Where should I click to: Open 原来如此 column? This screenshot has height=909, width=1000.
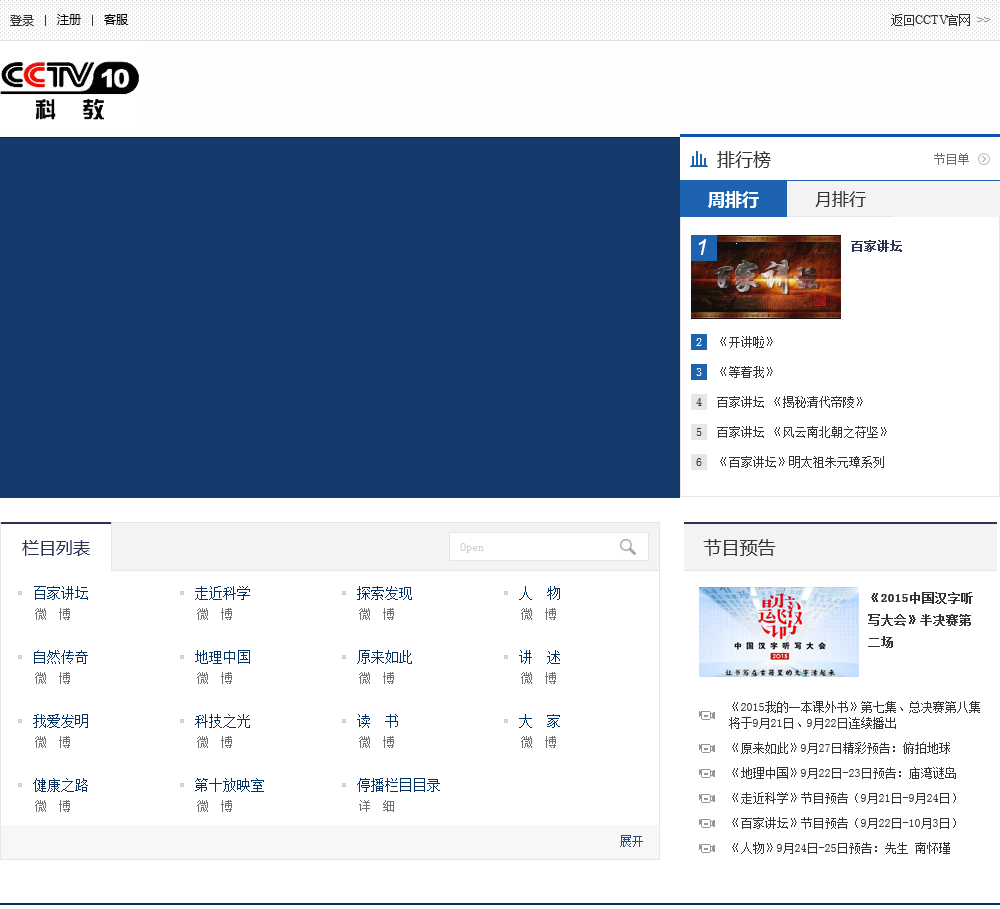pos(385,657)
